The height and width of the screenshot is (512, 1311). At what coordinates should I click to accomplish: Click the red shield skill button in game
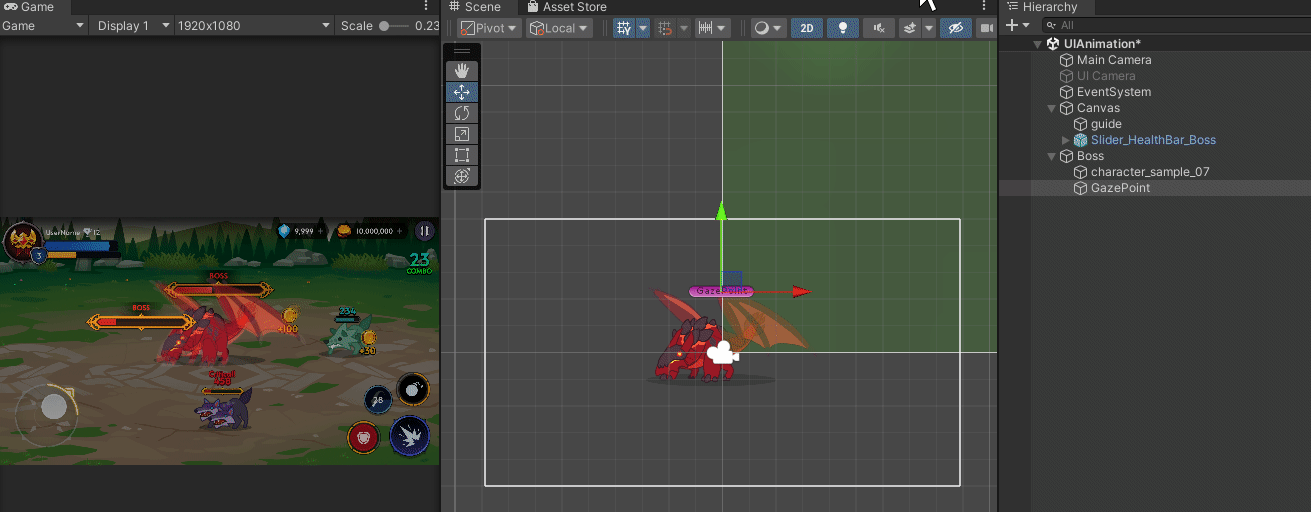[363, 437]
